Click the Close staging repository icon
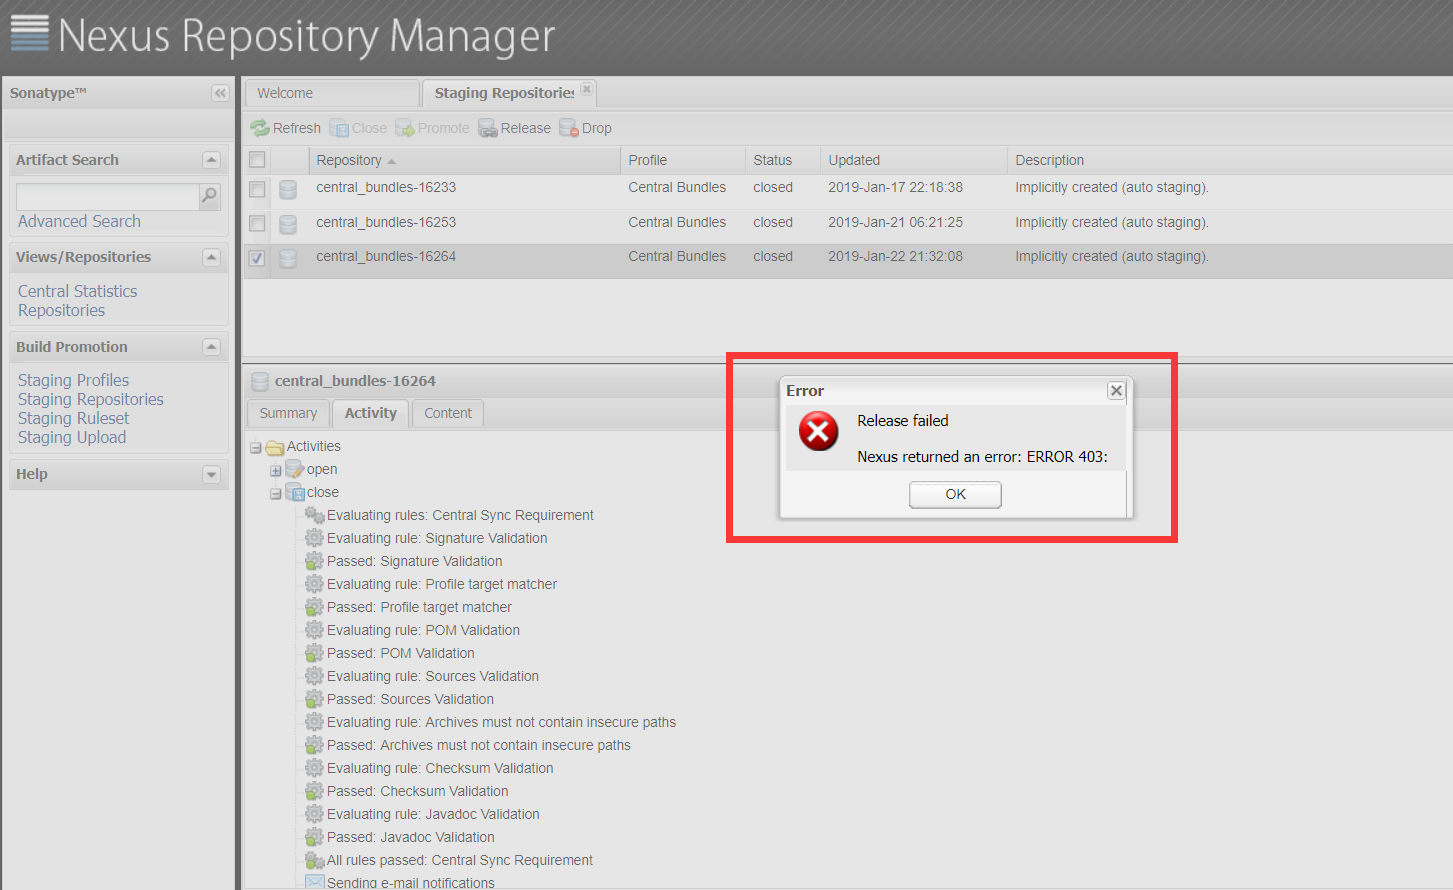The image size is (1453, 890). tap(339, 128)
